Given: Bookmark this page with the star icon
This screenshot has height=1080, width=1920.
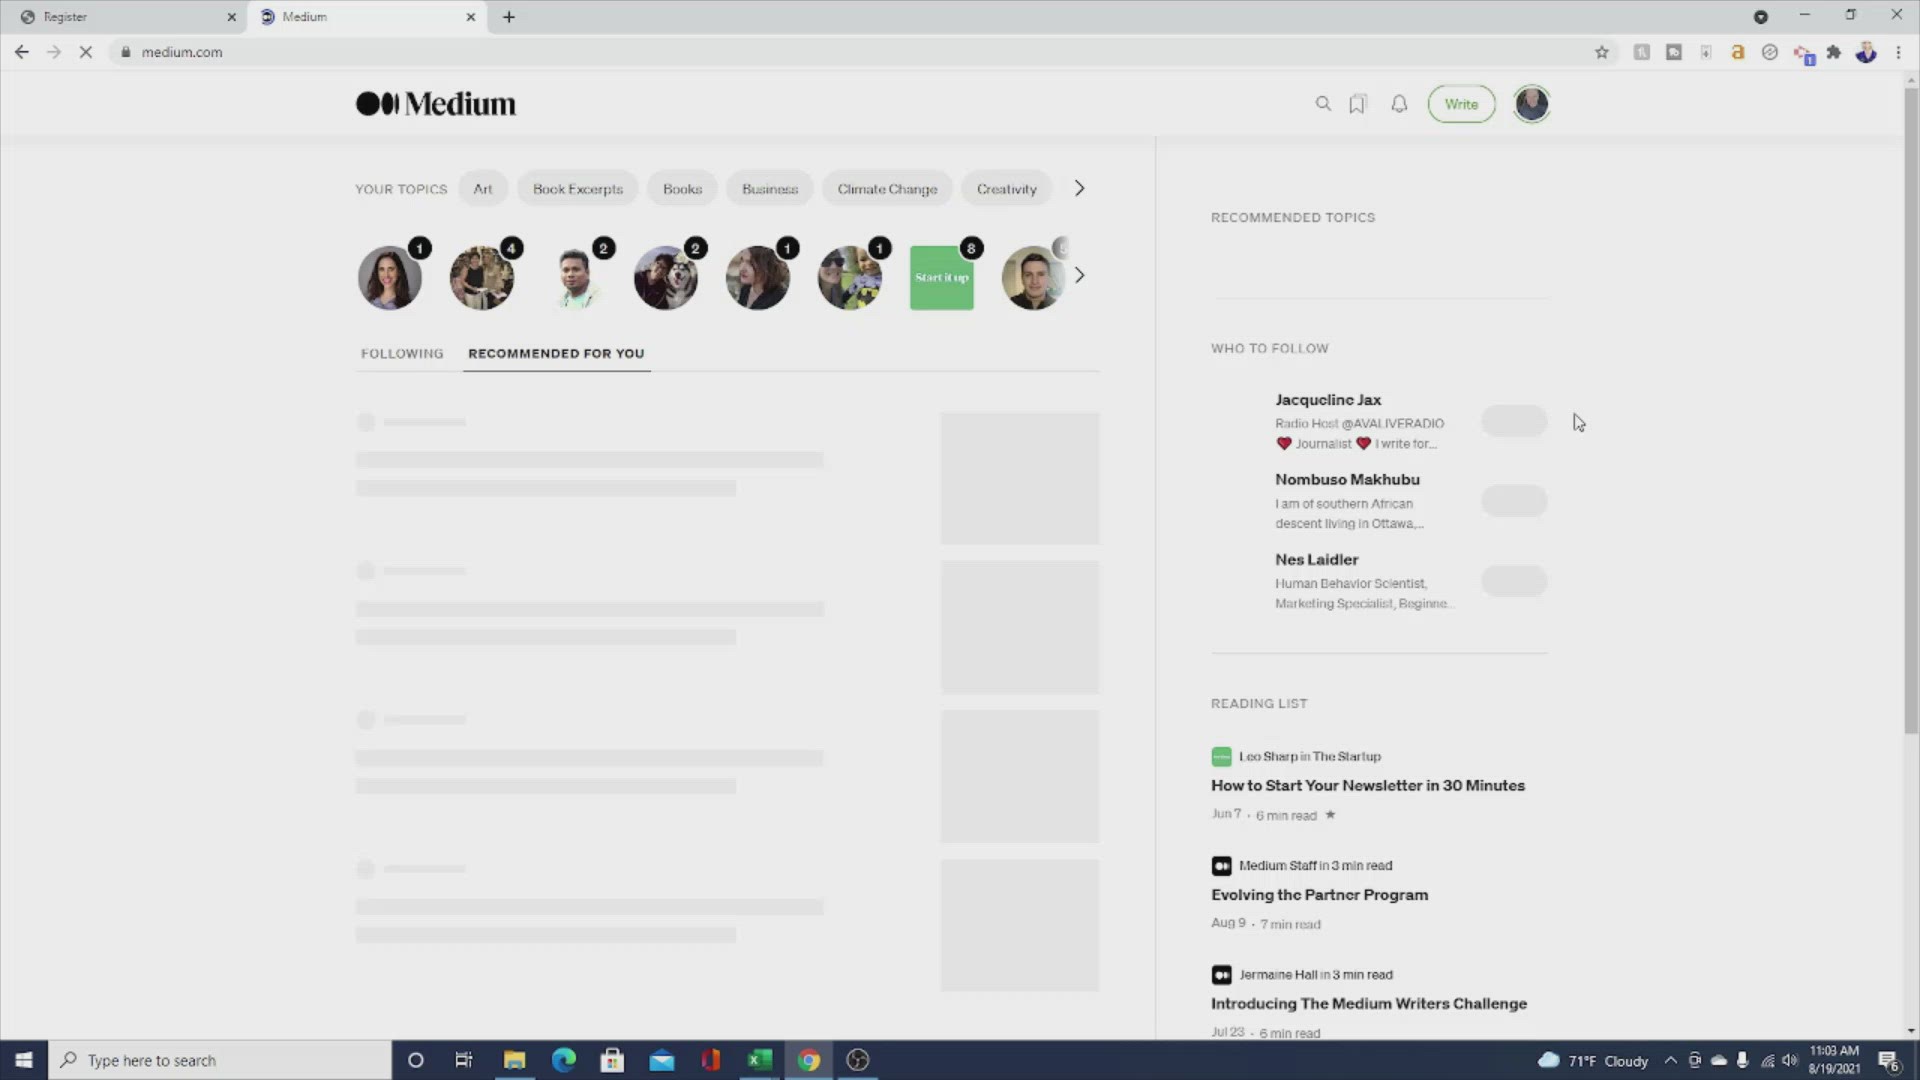Looking at the screenshot, I should (x=1602, y=52).
